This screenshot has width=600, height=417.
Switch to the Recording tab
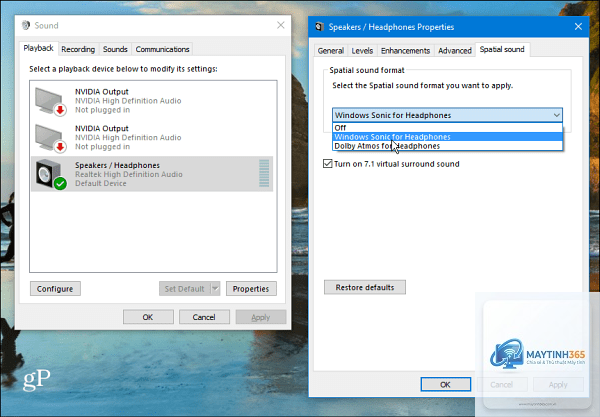pos(78,49)
